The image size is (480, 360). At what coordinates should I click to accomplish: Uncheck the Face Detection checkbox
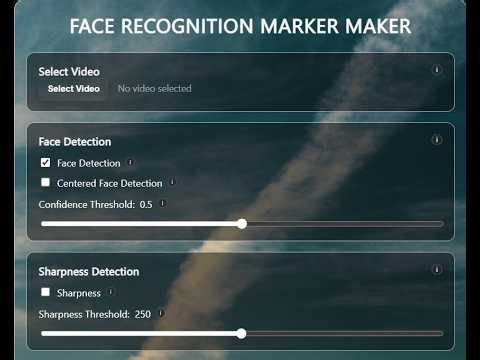pyautogui.click(x=45, y=163)
